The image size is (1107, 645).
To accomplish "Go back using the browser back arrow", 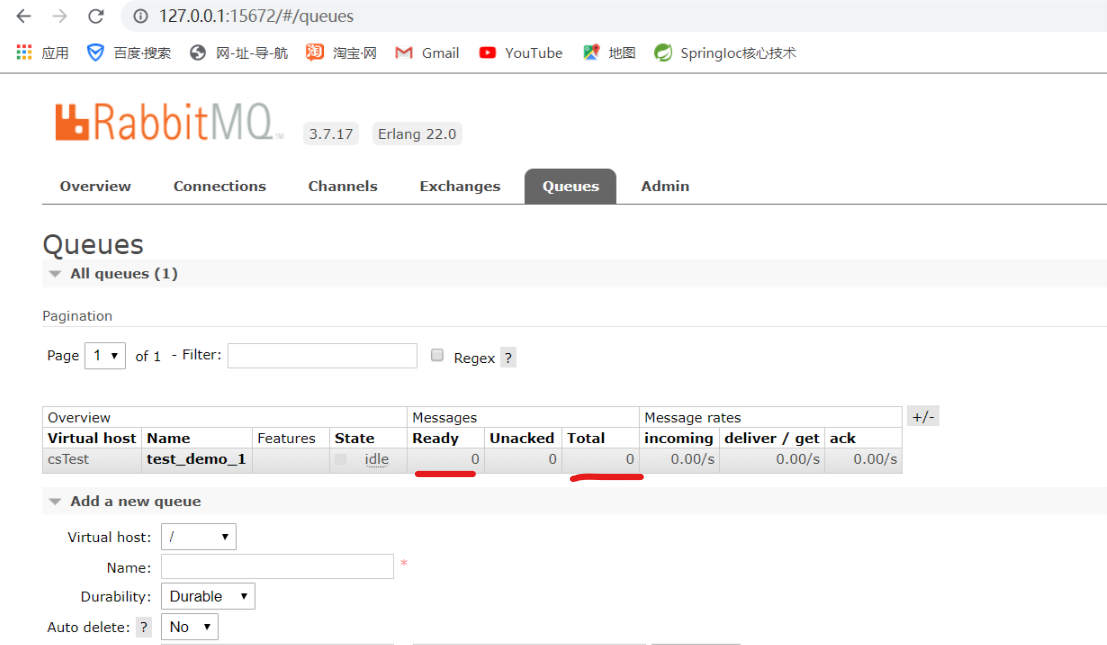I will [23, 16].
